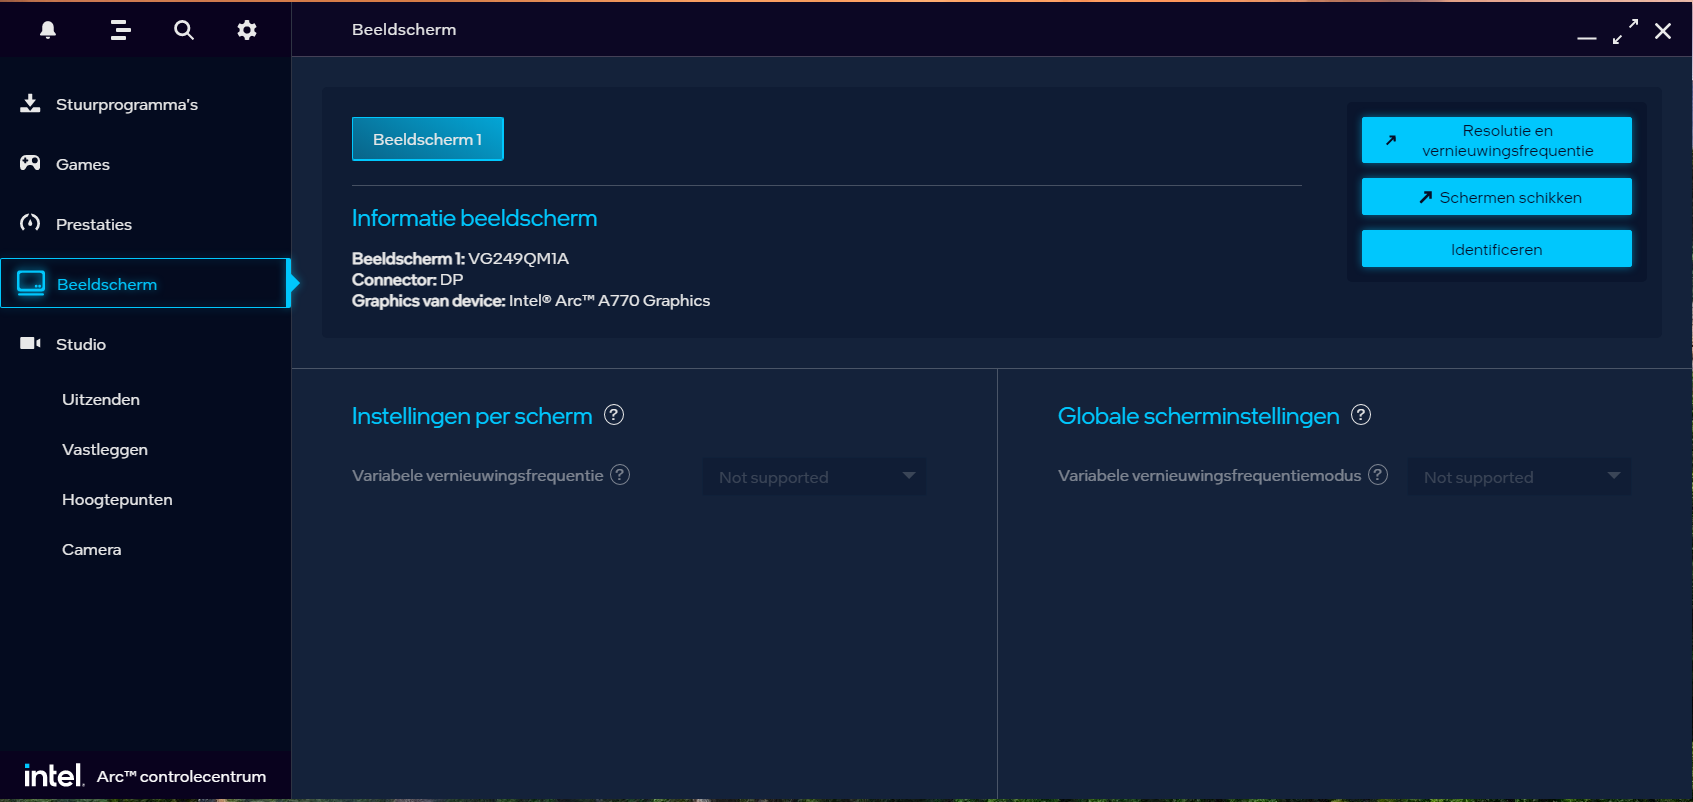Image resolution: width=1693 pixels, height=802 pixels.
Task: Open the Games section
Action: click(82, 165)
